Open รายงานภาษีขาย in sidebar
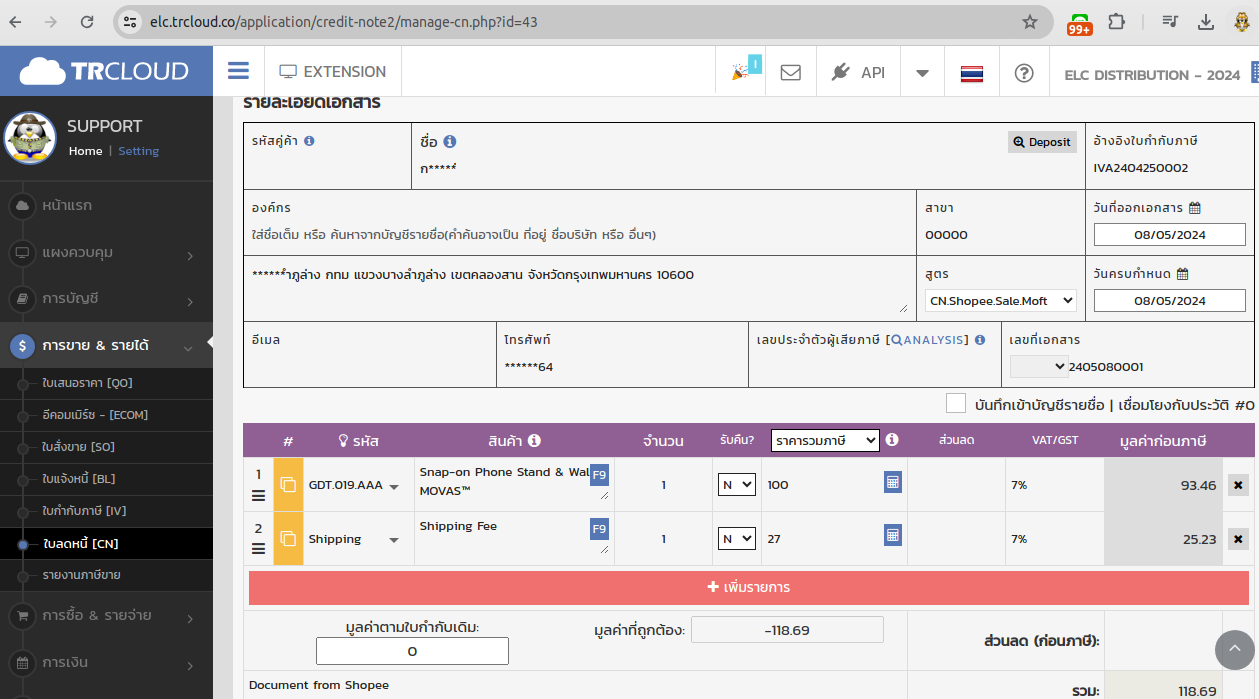Viewport: 1259px width, 699px height. [81, 575]
